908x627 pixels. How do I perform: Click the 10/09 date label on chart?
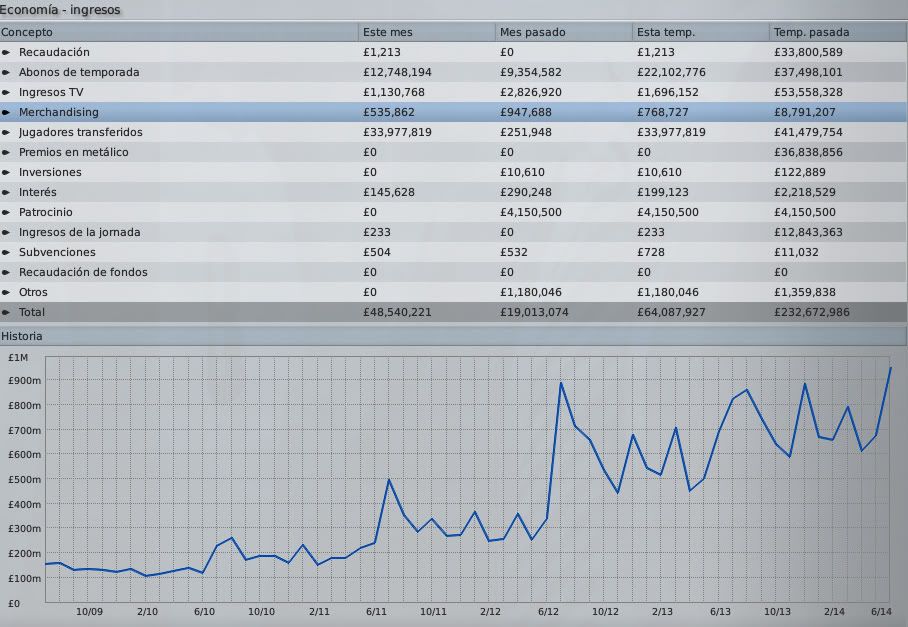[x=89, y=611]
